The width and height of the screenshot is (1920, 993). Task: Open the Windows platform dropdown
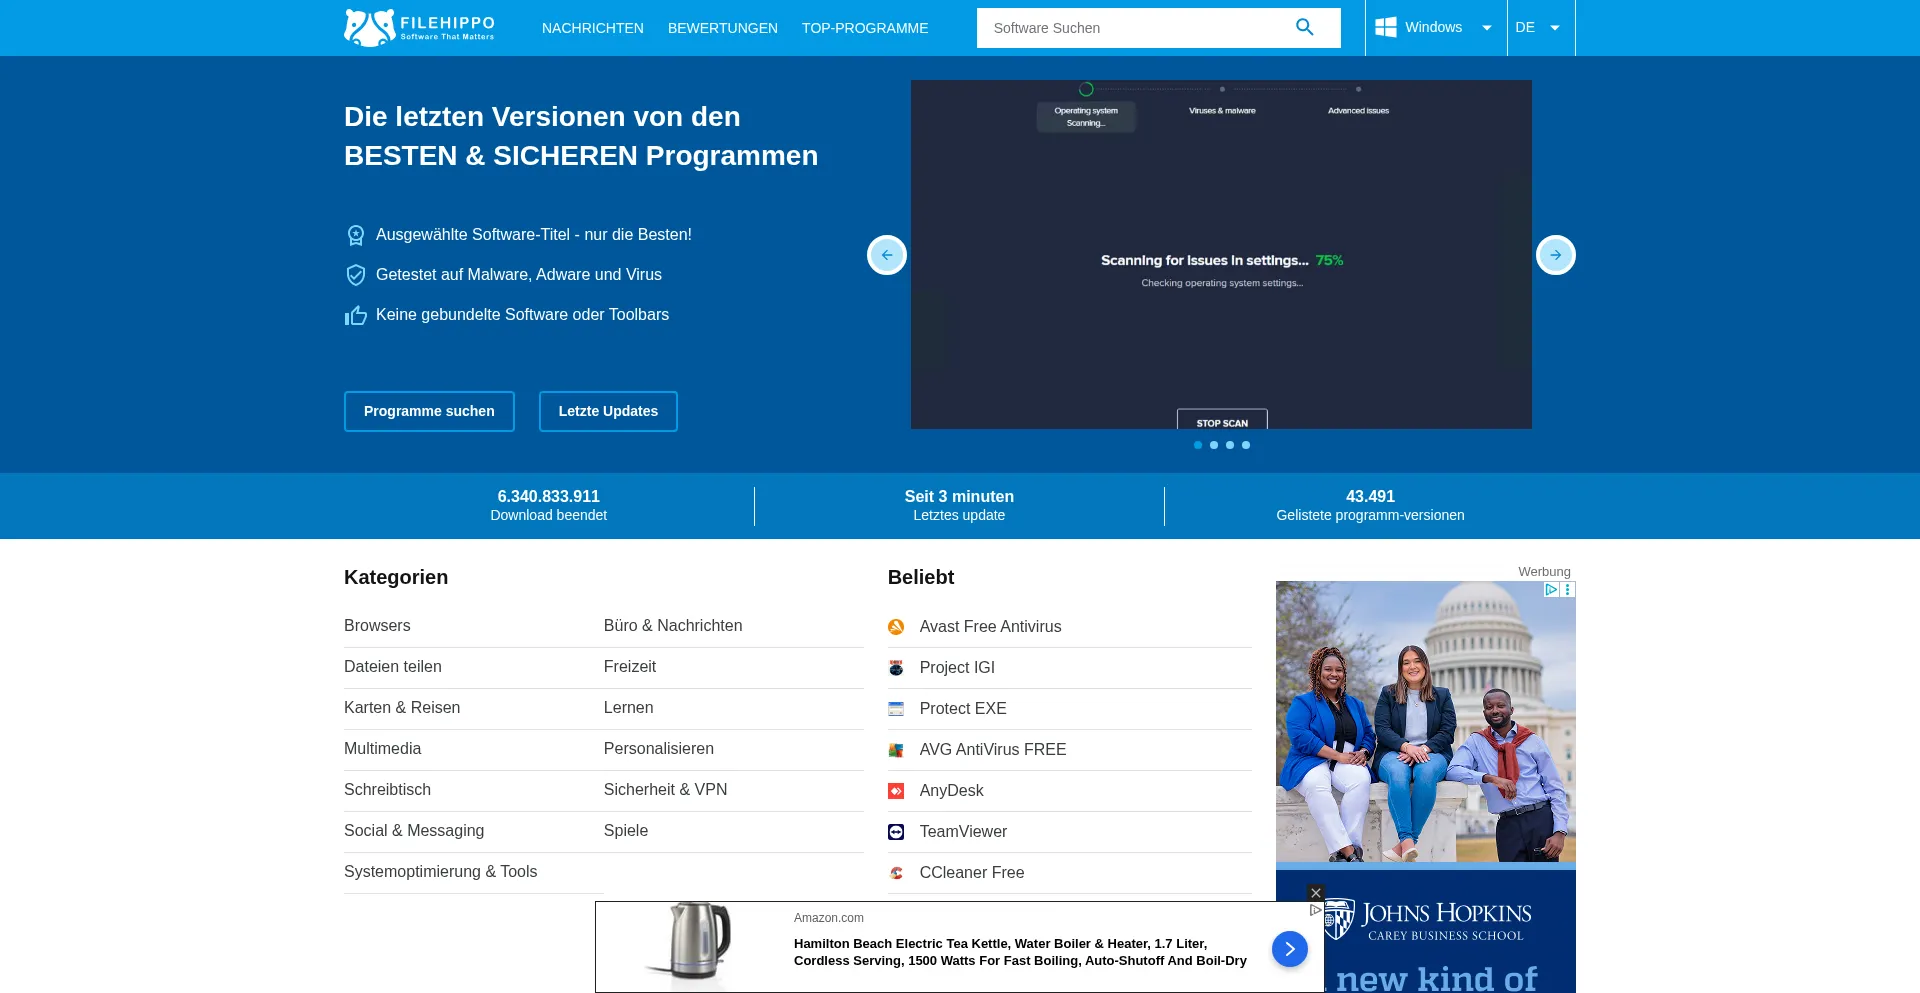[x=1434, y=28]
